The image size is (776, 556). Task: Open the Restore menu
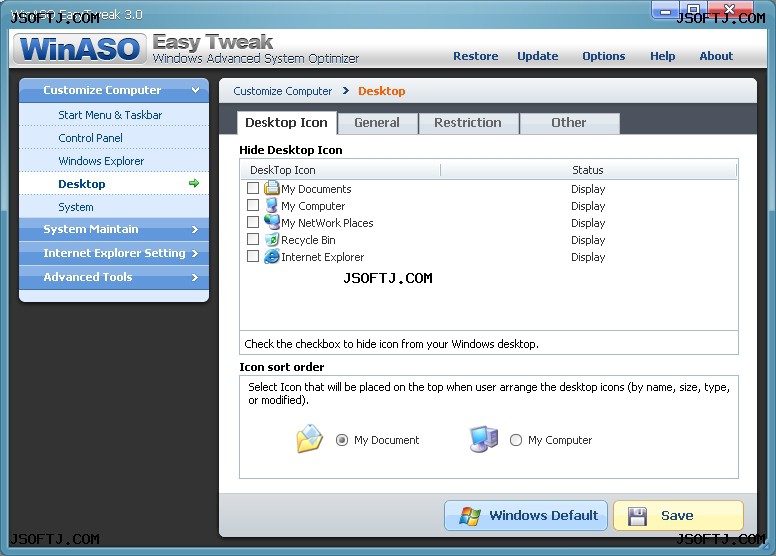pos(476,56)
